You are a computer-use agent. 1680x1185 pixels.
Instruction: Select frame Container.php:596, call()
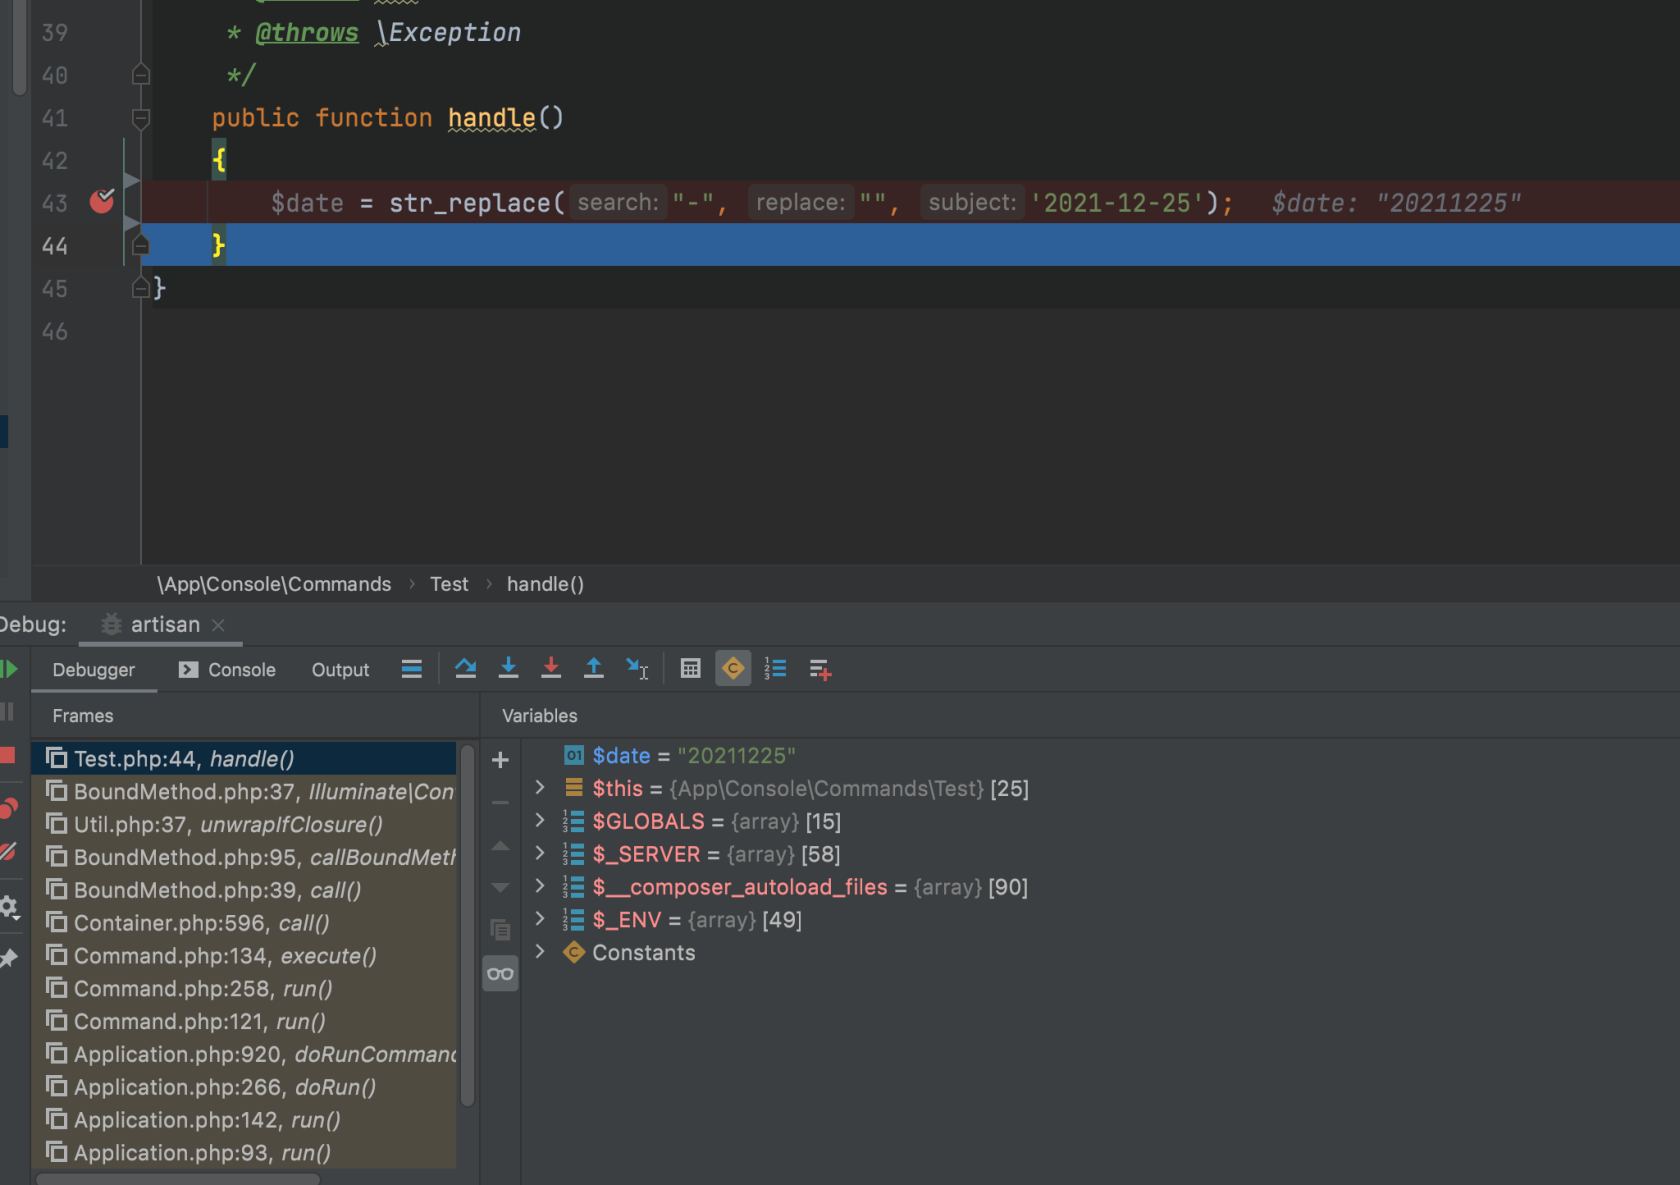point(244,922)
